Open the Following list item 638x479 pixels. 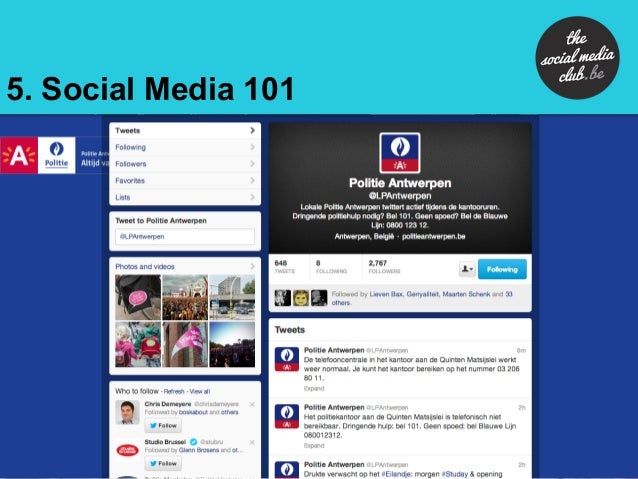tap(185, 147)
